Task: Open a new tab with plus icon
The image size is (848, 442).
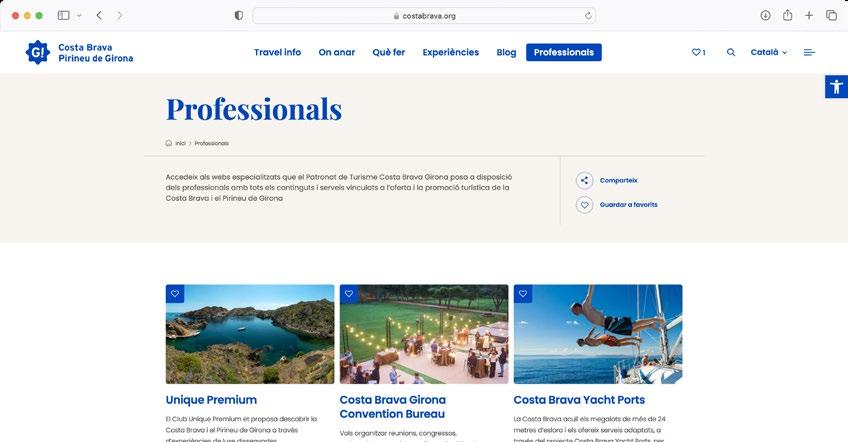Action: point(809,15)
